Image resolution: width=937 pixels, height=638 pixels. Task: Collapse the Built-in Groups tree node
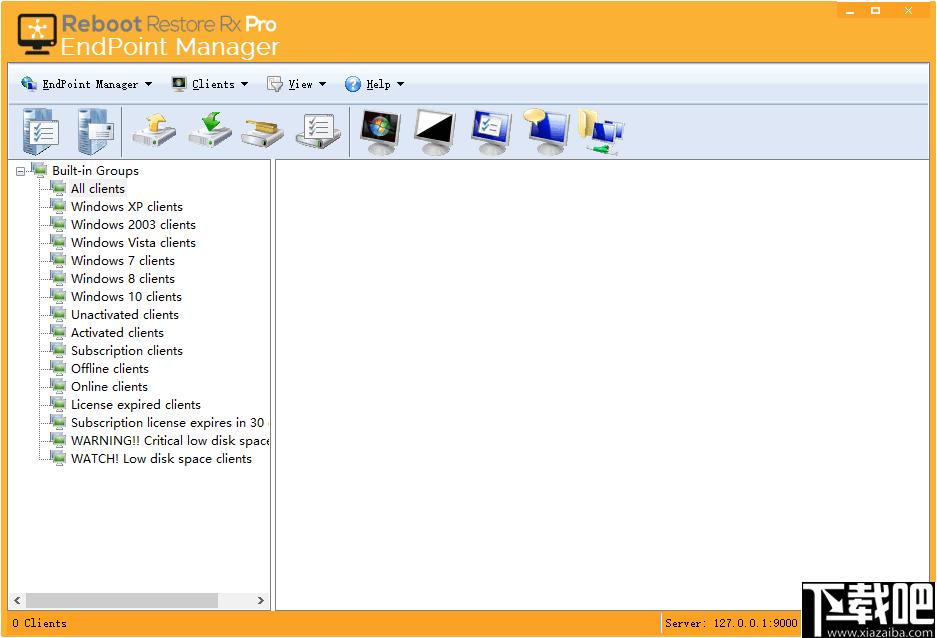pos(20,171)
